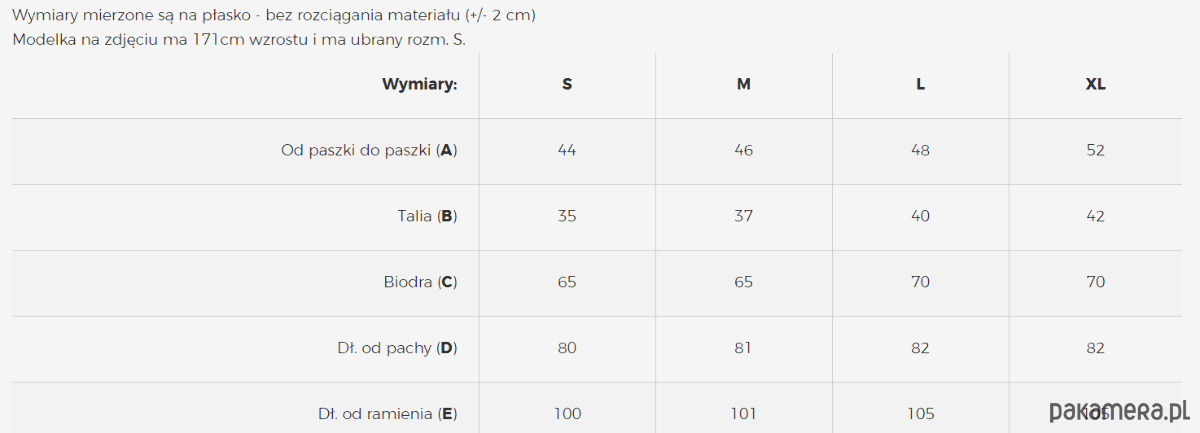The width and height of the screenshot is (1200, 433).
Task: Click Biodra value 65 in S column
Action: 567,282
